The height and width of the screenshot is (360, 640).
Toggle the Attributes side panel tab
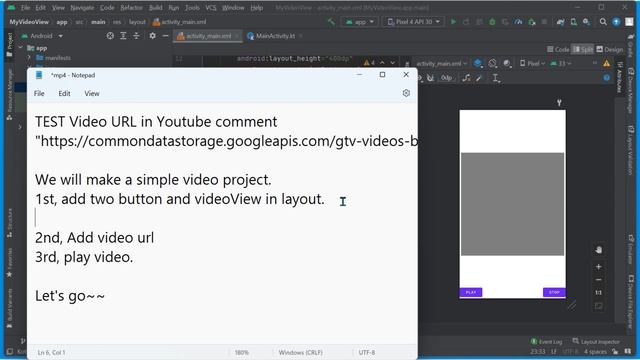[619, 77]
